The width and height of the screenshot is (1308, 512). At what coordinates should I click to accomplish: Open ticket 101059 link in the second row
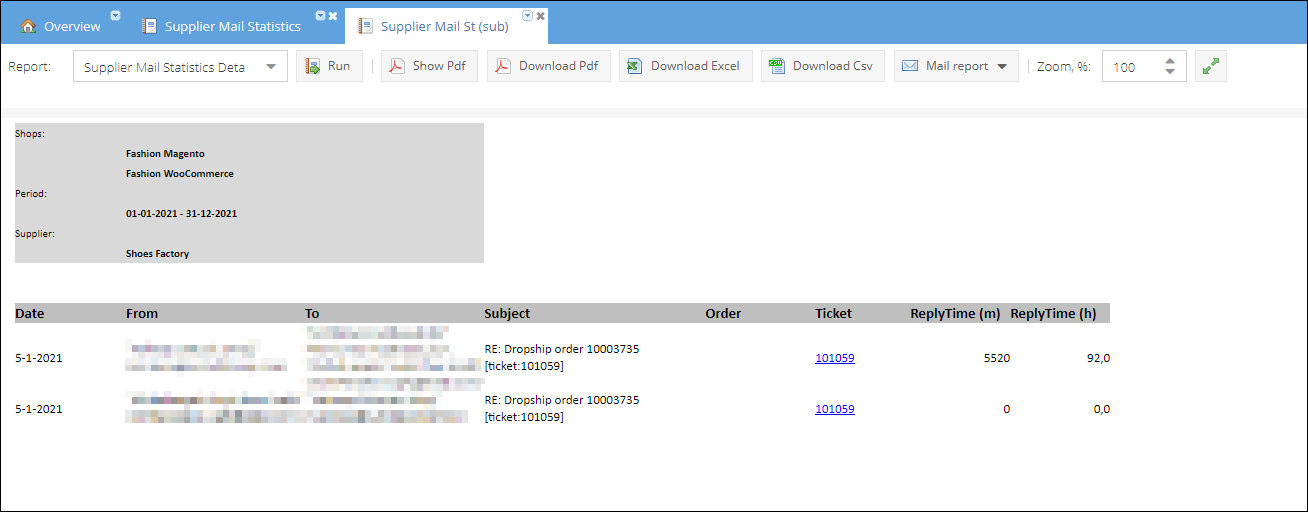coord(835,408)
